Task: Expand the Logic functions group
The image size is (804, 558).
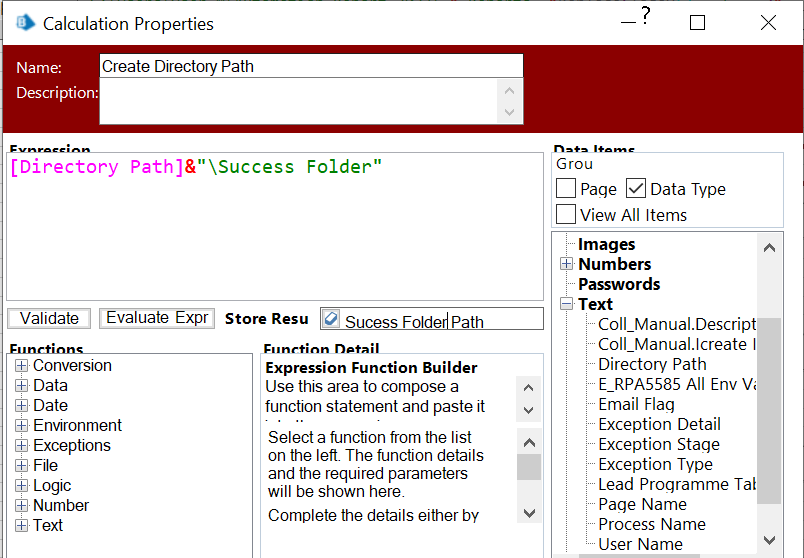Action: tap(22, 486)
